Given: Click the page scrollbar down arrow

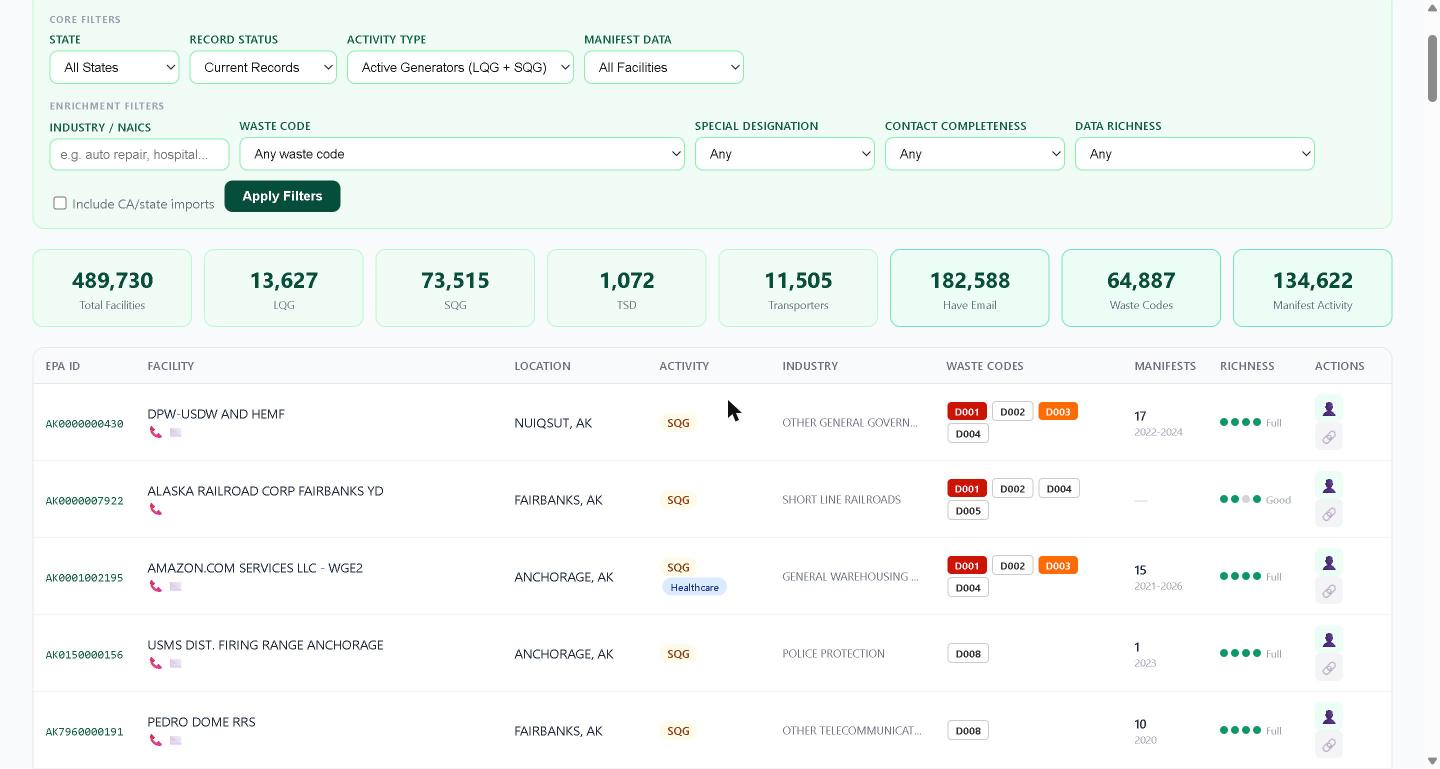Looking at the screenshot, I should tap(1432, 761).
